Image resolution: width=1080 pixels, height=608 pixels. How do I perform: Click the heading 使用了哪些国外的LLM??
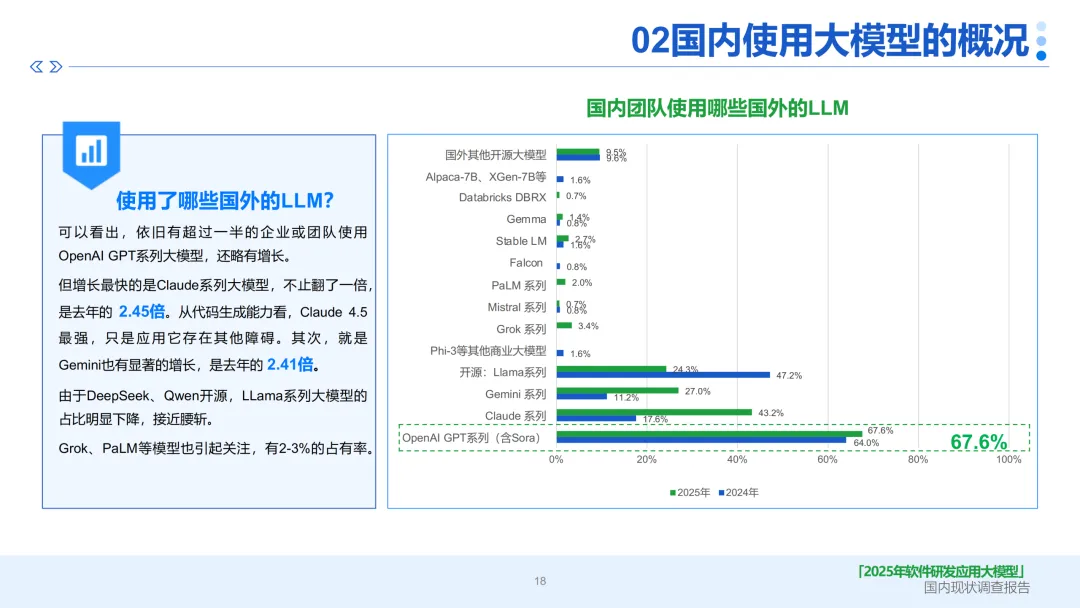tap(225, 200)
